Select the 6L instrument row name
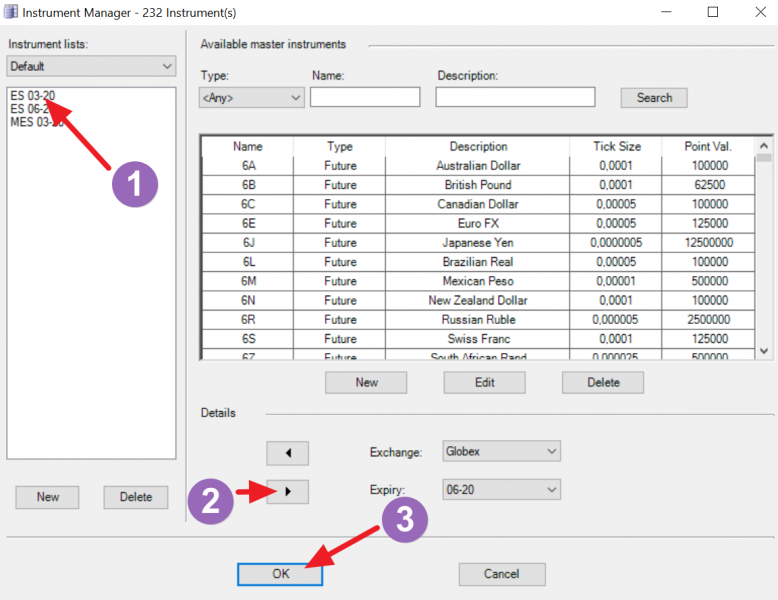 click(x=248, y=262)
